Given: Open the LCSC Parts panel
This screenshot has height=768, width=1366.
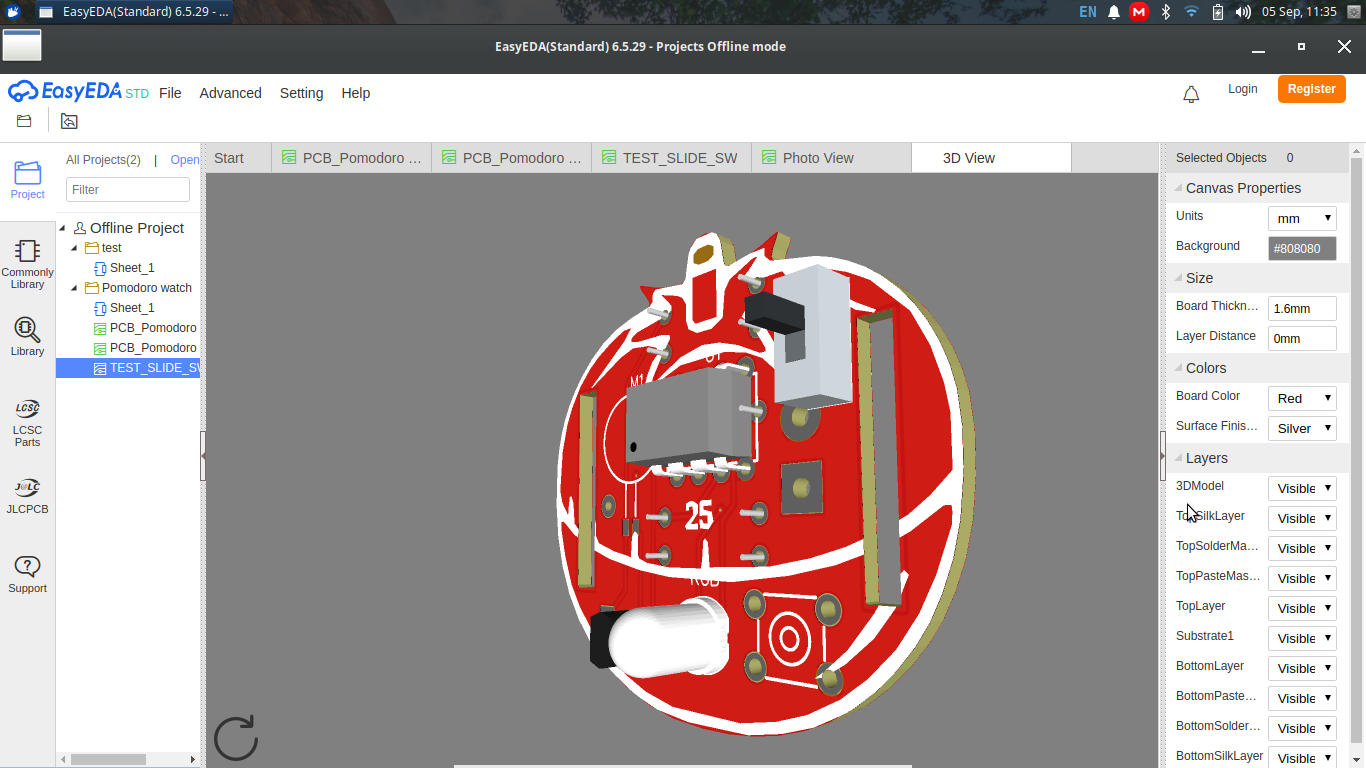Looking at the screenshot, I should (27, 421).
